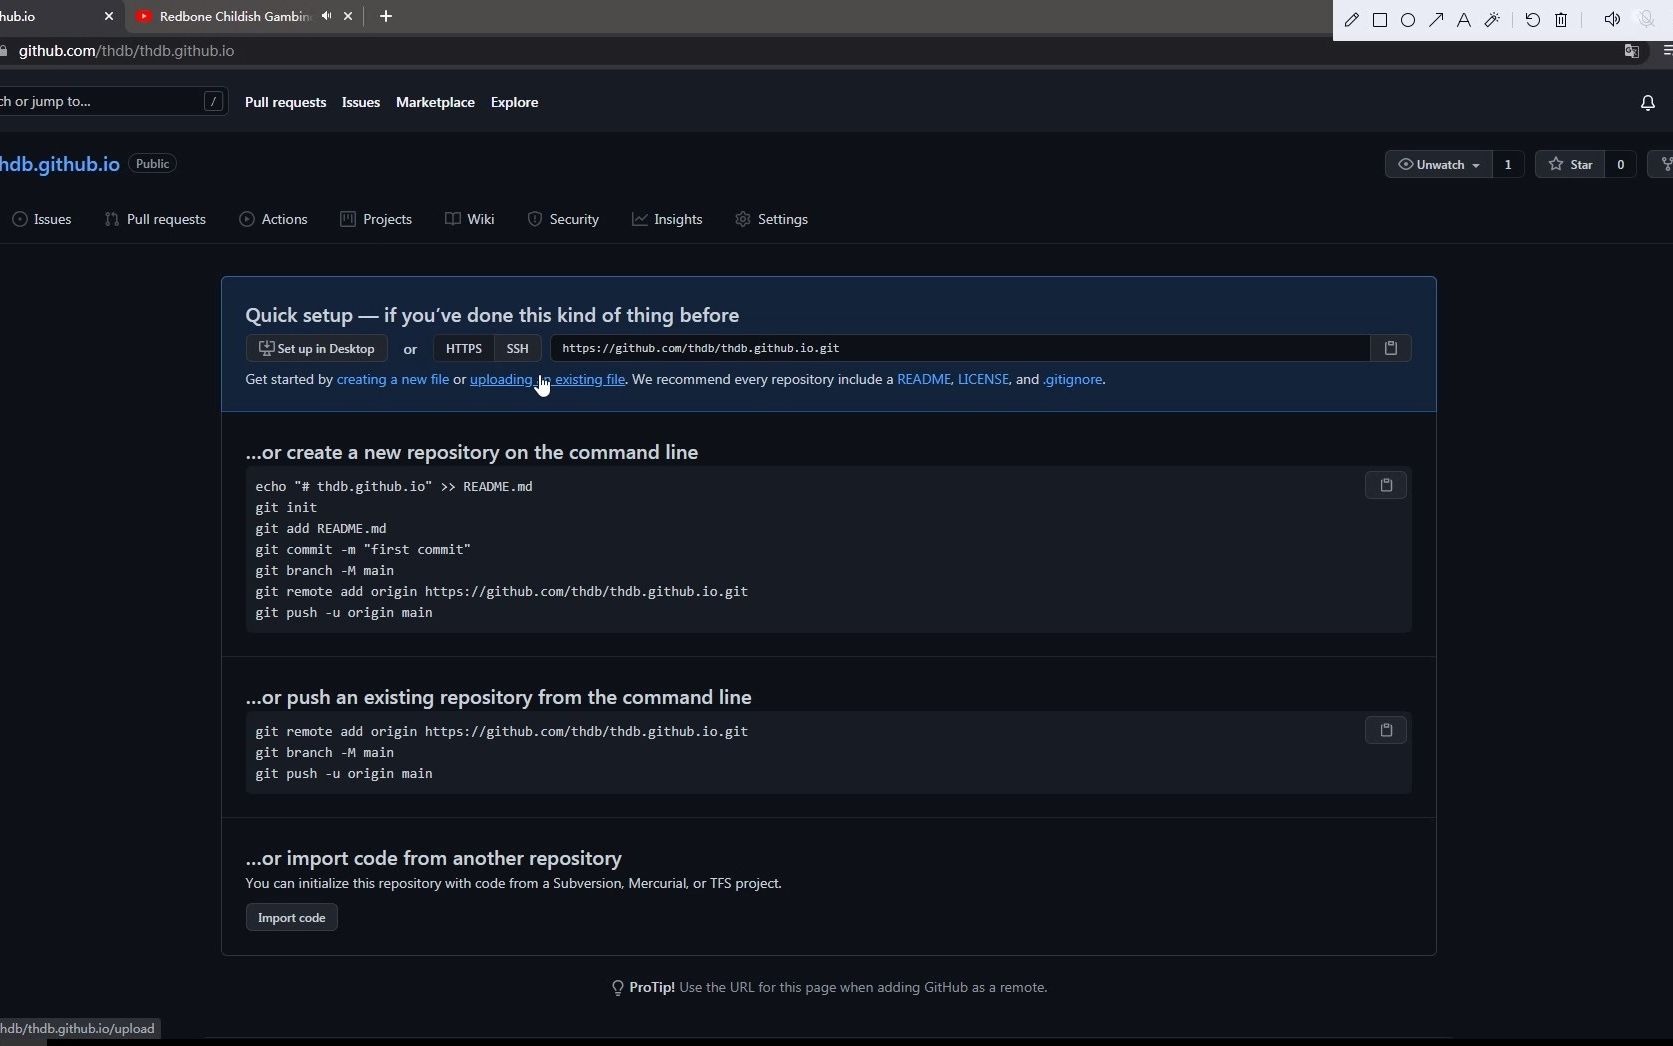Follow the uploading an existing file link
Screen dimensions: 1673x1046
[x=547, y=379]
